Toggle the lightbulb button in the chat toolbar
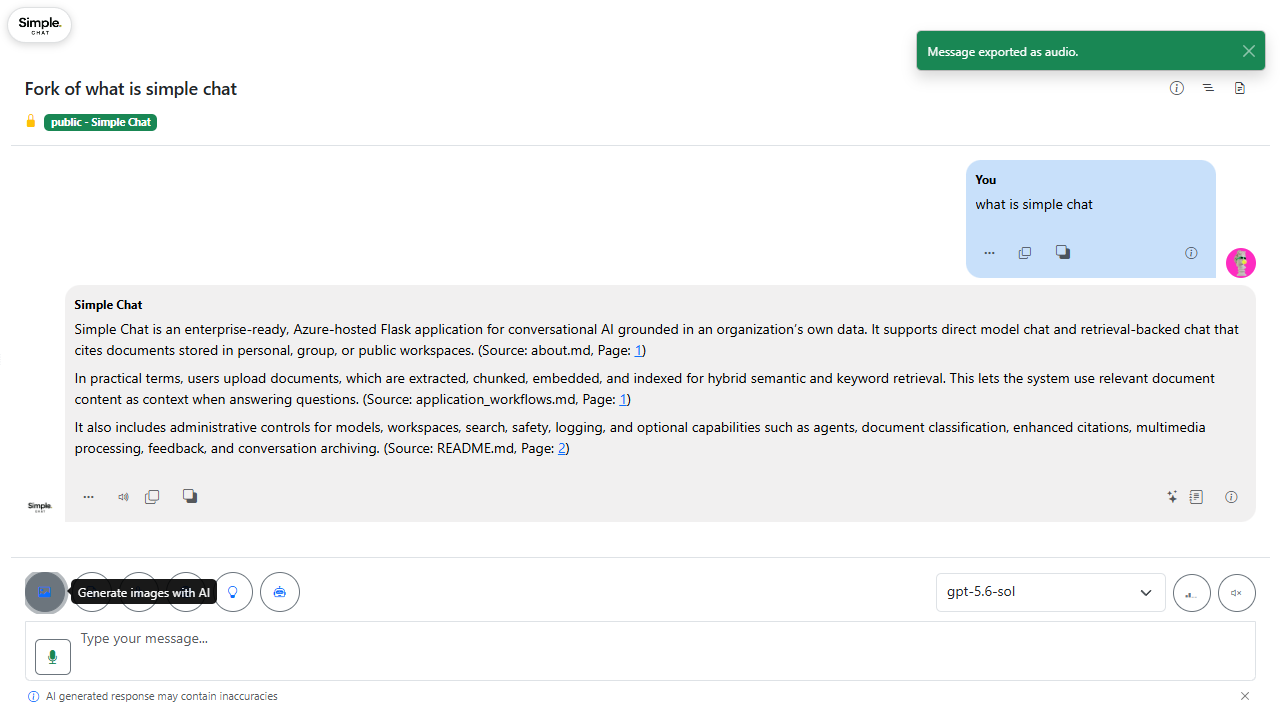The width and height of the screenshot is (1280, 720). 233,592
